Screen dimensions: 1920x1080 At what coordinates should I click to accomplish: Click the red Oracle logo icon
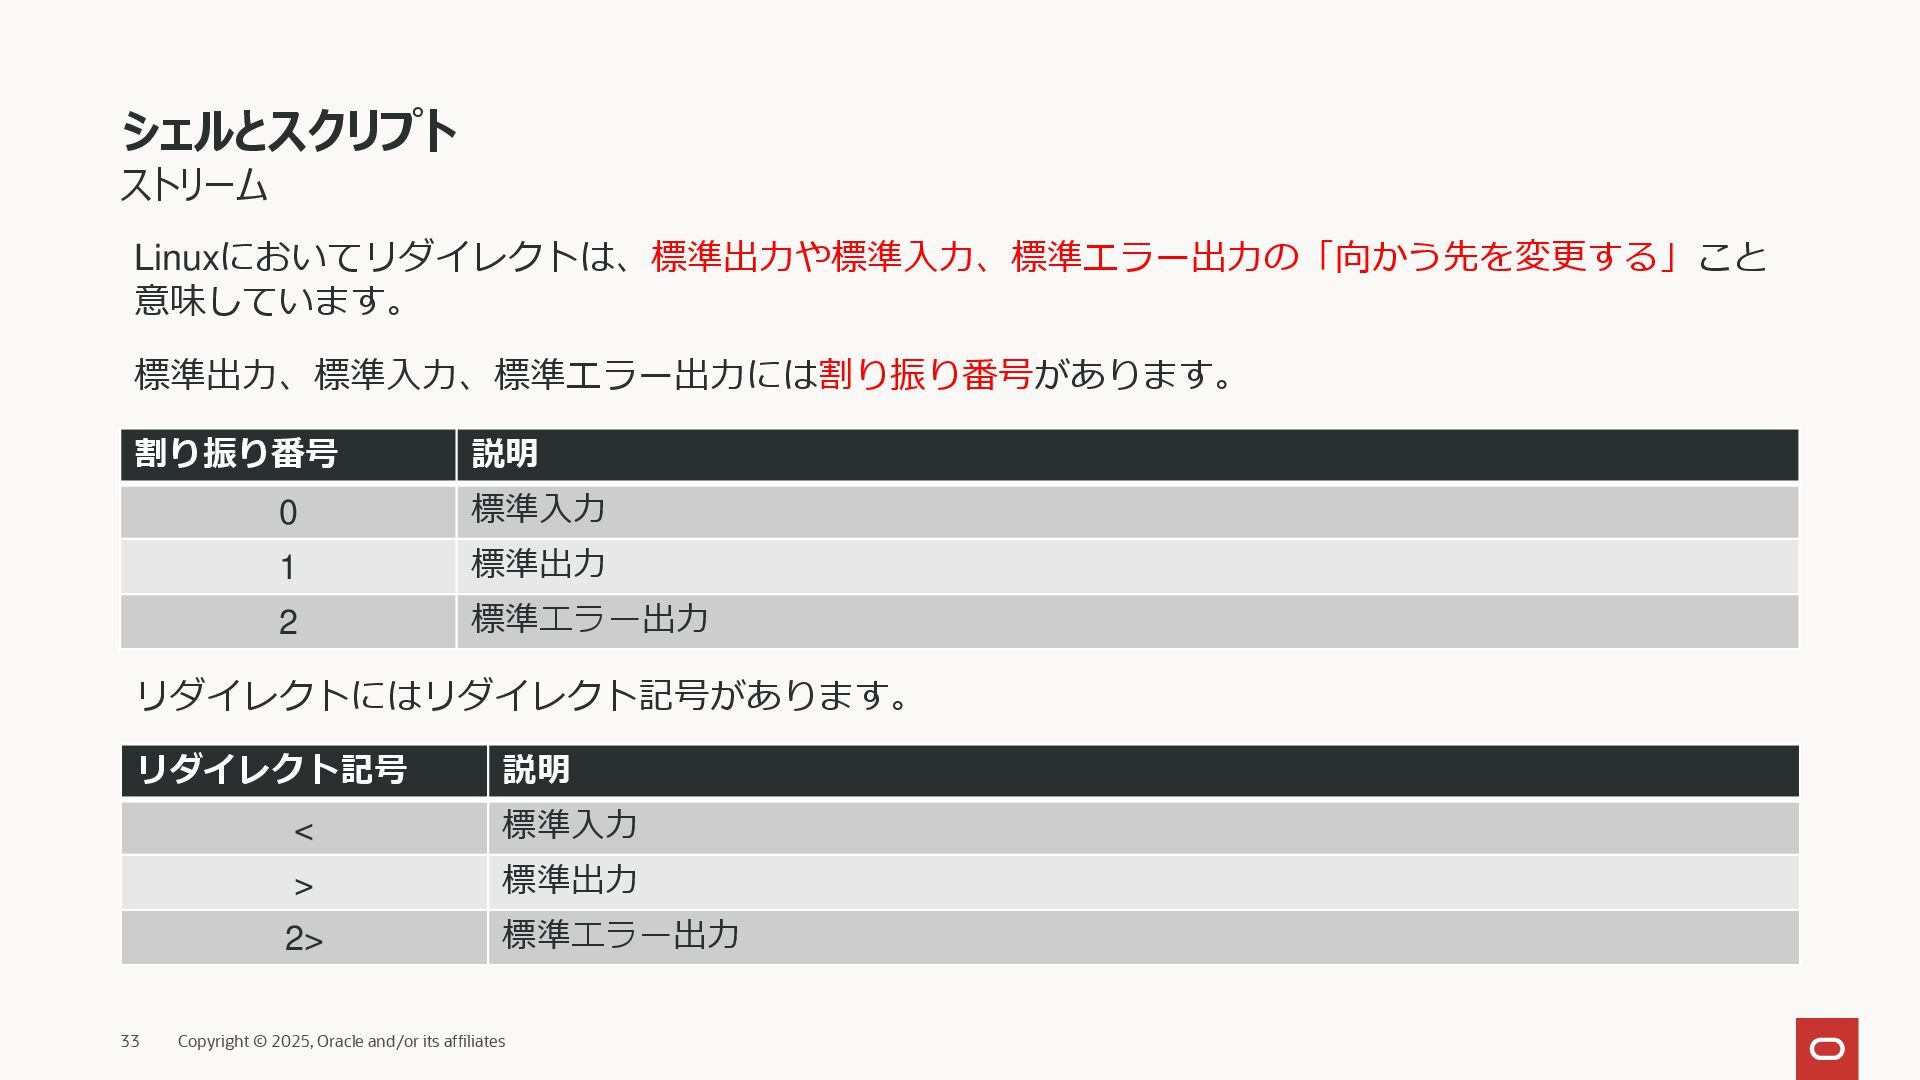1827,1048
